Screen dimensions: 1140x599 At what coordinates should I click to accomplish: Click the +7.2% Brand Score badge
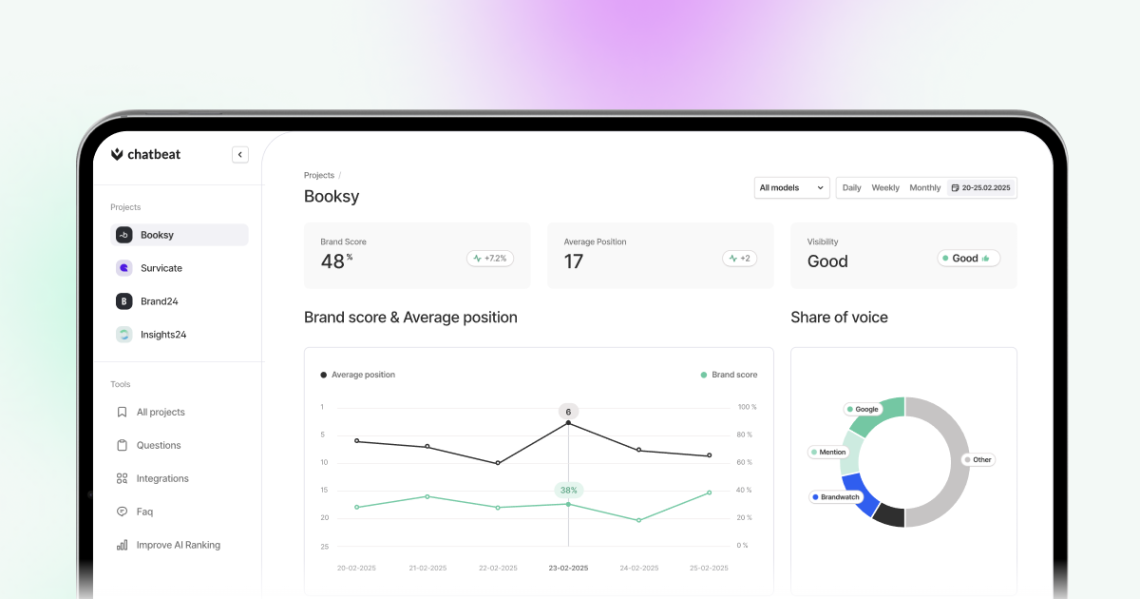pyautogui.click(x=490, y=258)
